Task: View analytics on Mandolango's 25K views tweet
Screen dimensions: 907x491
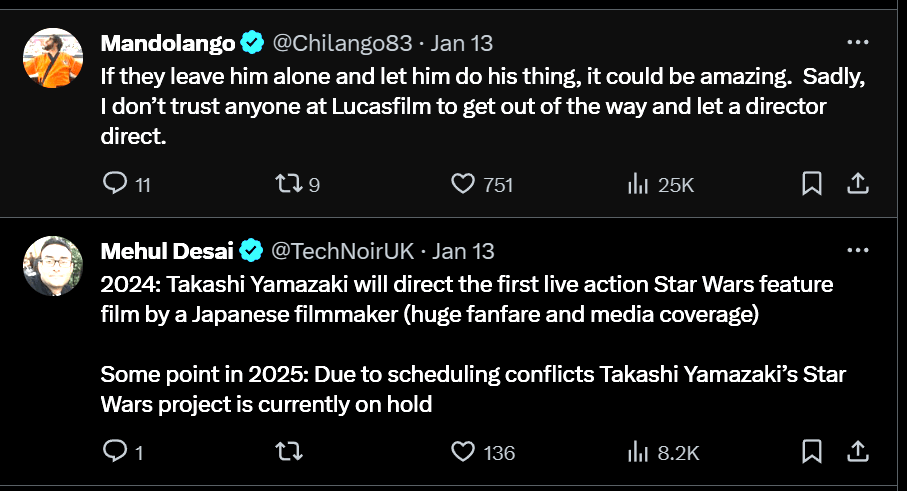Action: point(637,183)
